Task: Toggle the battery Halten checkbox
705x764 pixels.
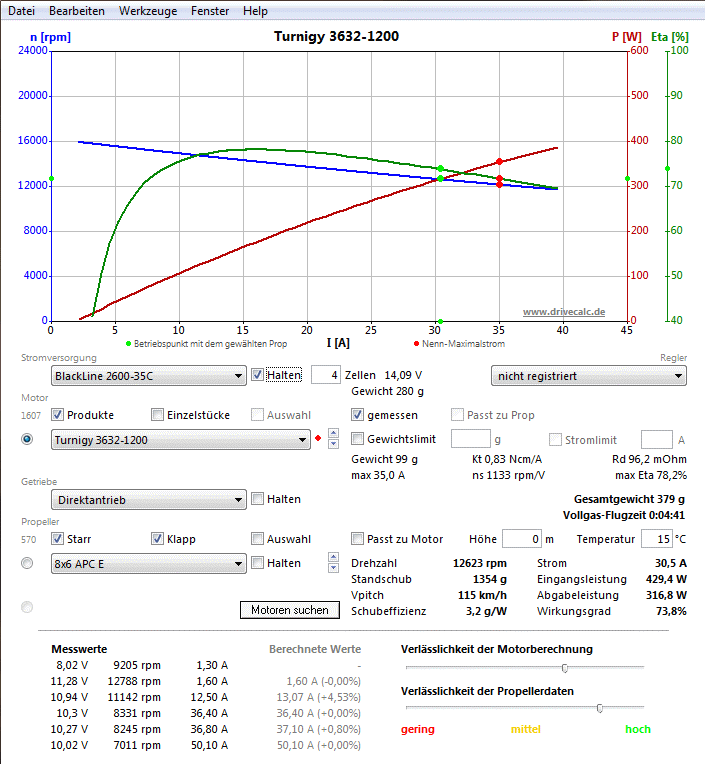Action: pos(258,375)
